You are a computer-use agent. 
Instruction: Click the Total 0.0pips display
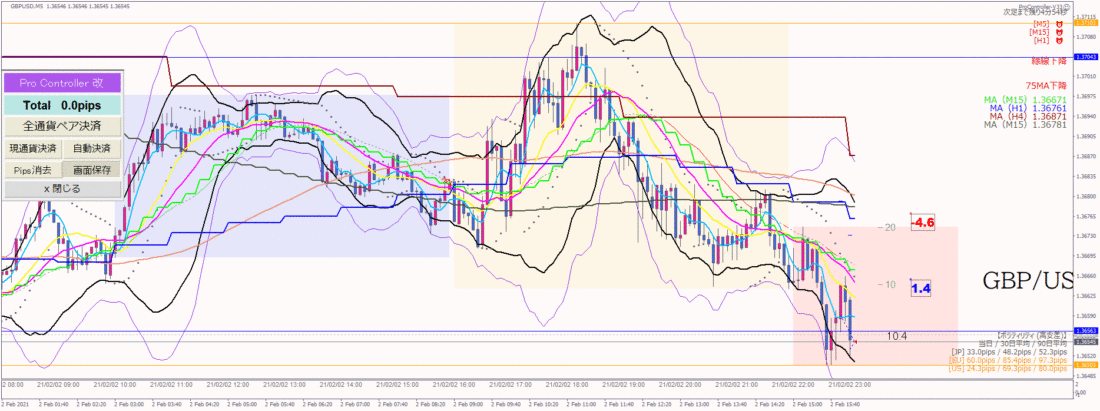tap(61, 105)
